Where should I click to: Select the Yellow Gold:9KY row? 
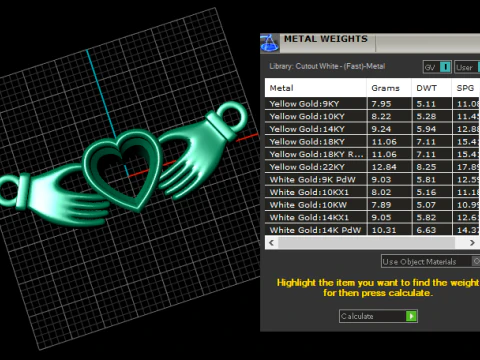coord(372,104)
